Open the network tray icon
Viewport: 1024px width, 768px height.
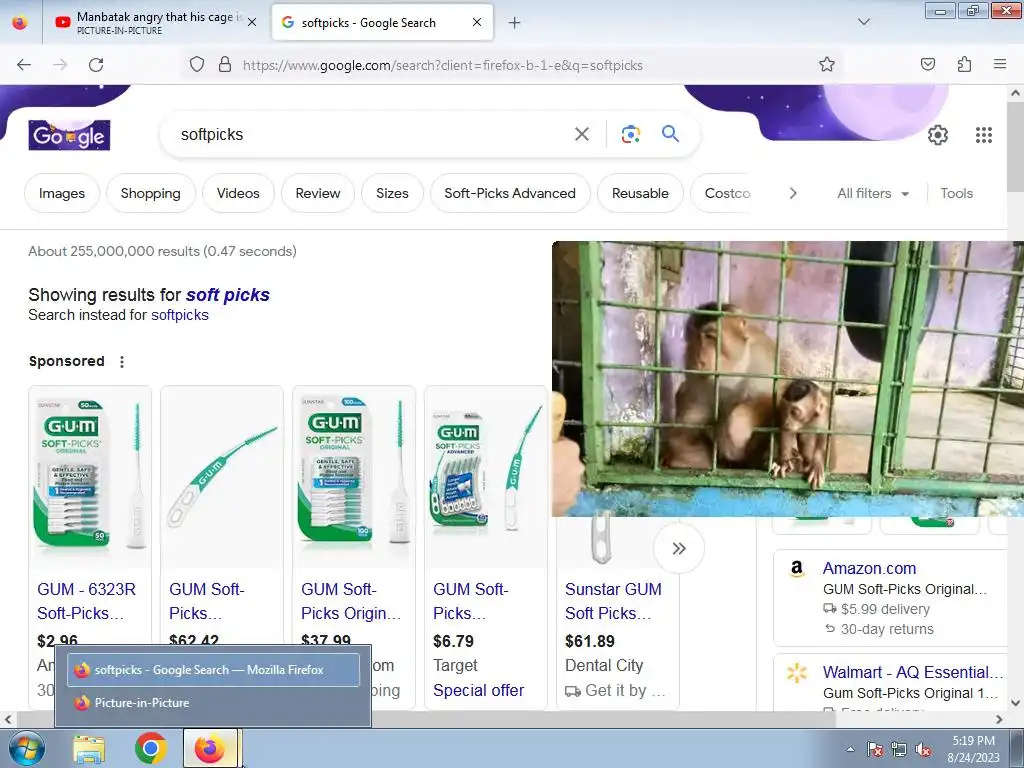[x=899, y=750]
